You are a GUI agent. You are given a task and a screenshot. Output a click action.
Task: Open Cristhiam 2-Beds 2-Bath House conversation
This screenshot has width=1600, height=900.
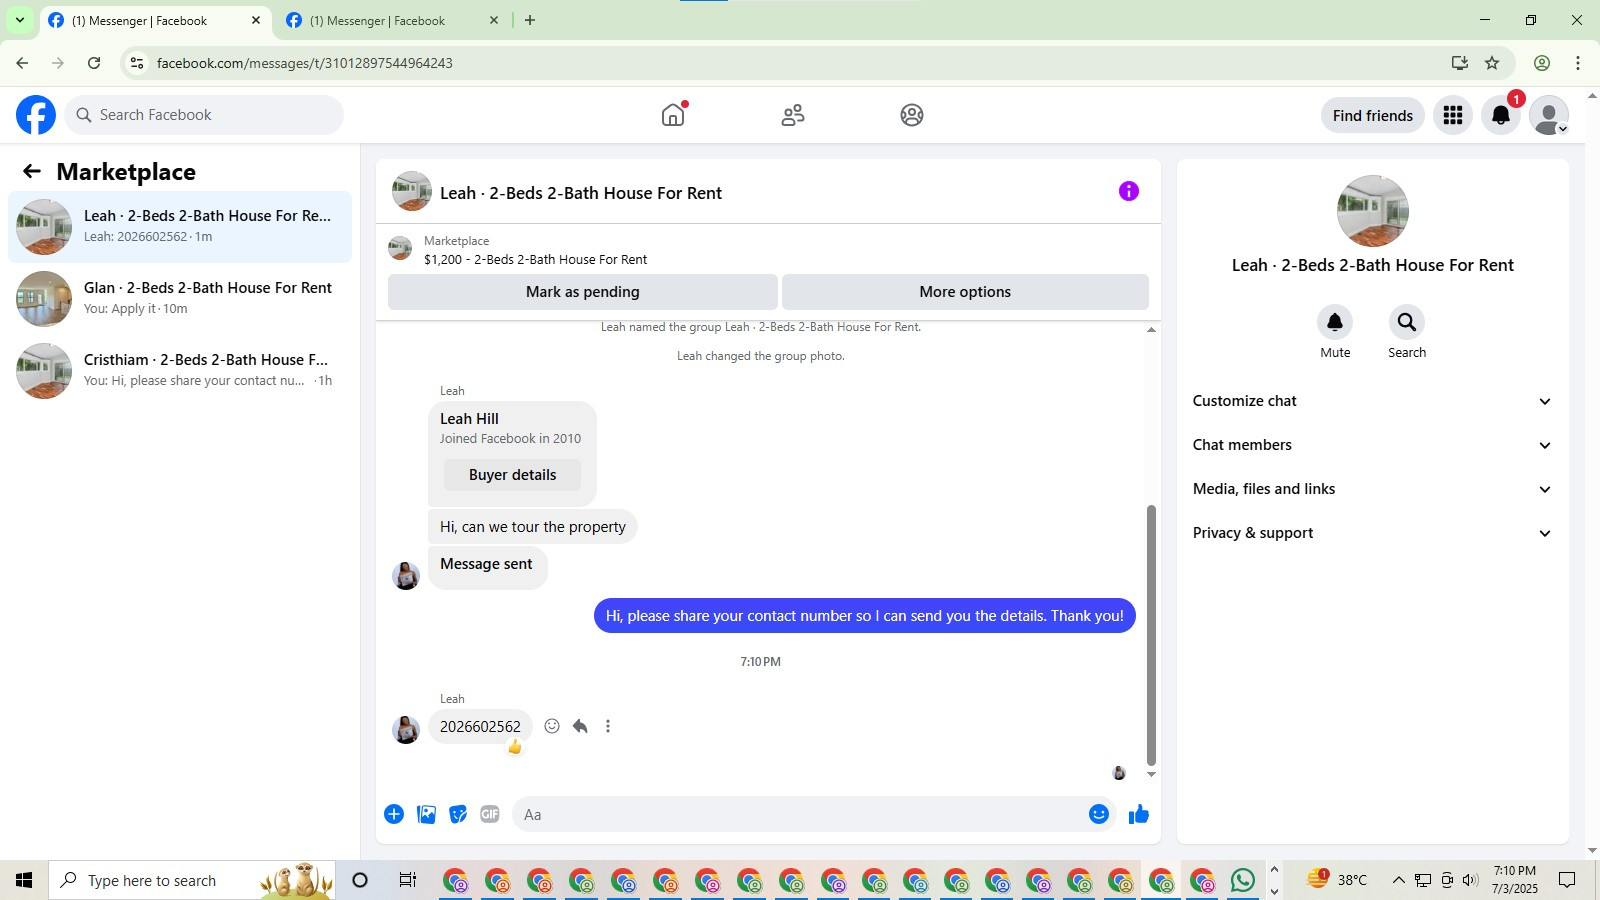coord(180,371)
